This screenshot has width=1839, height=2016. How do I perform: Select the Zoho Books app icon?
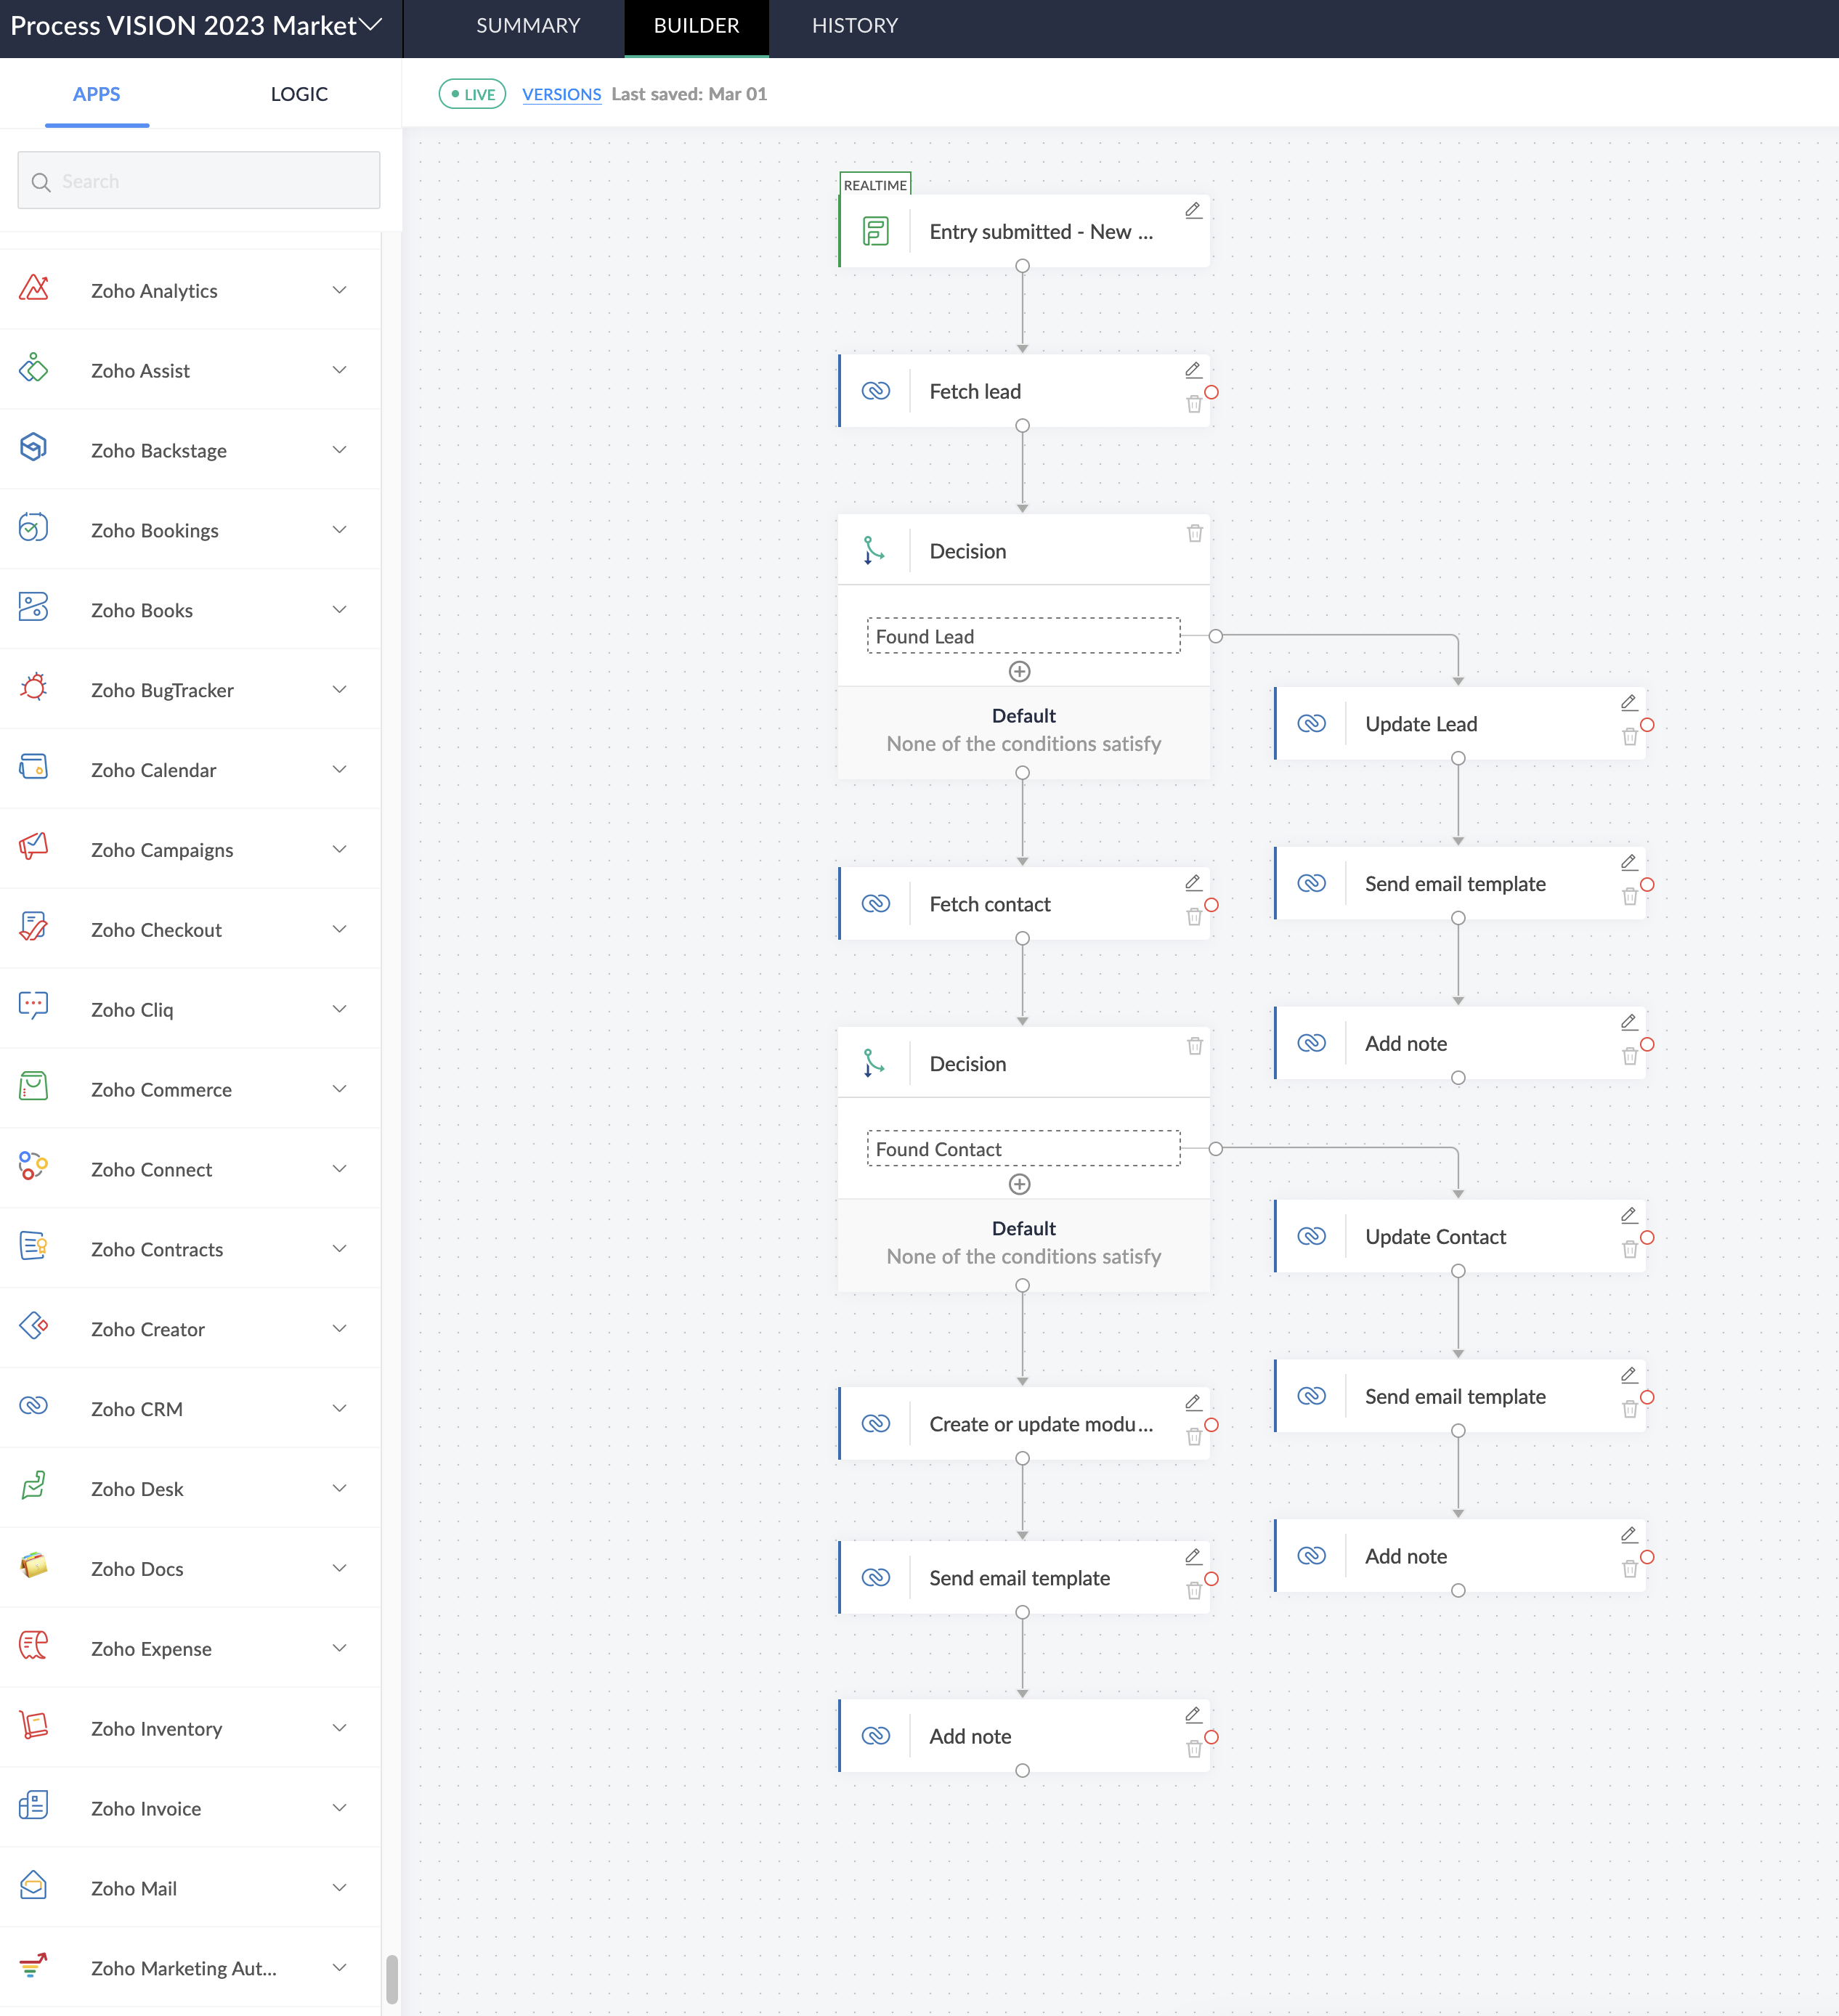point(34,608)
